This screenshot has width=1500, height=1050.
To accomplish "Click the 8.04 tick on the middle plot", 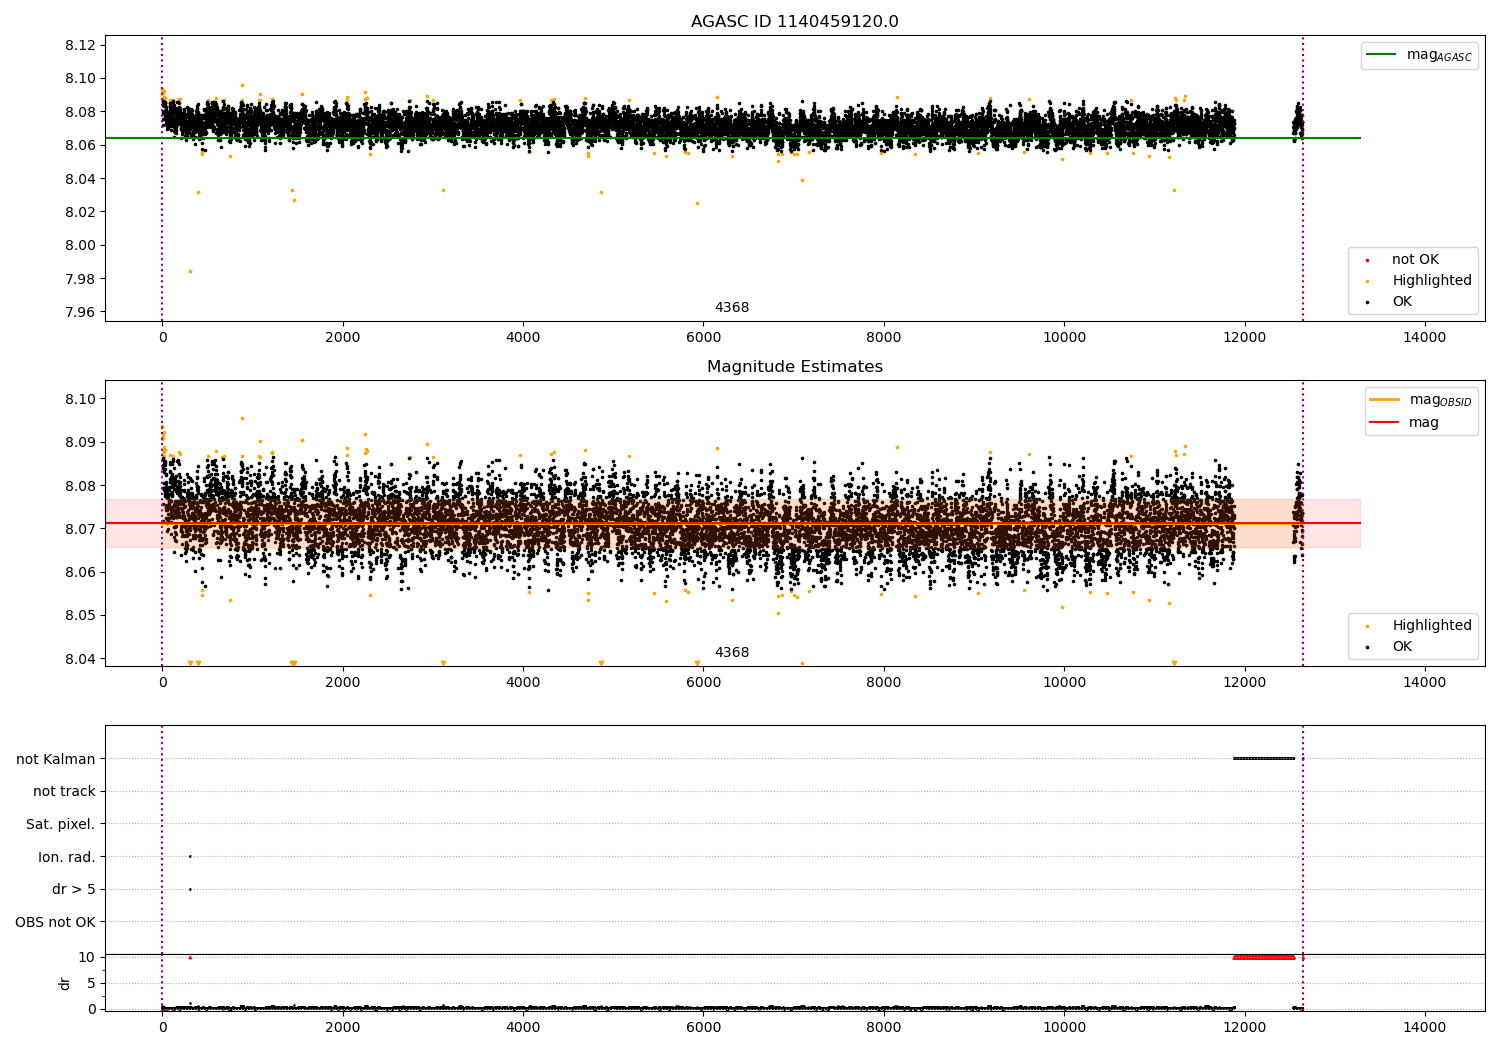I will pyautogui.click(x=80, y=659).
